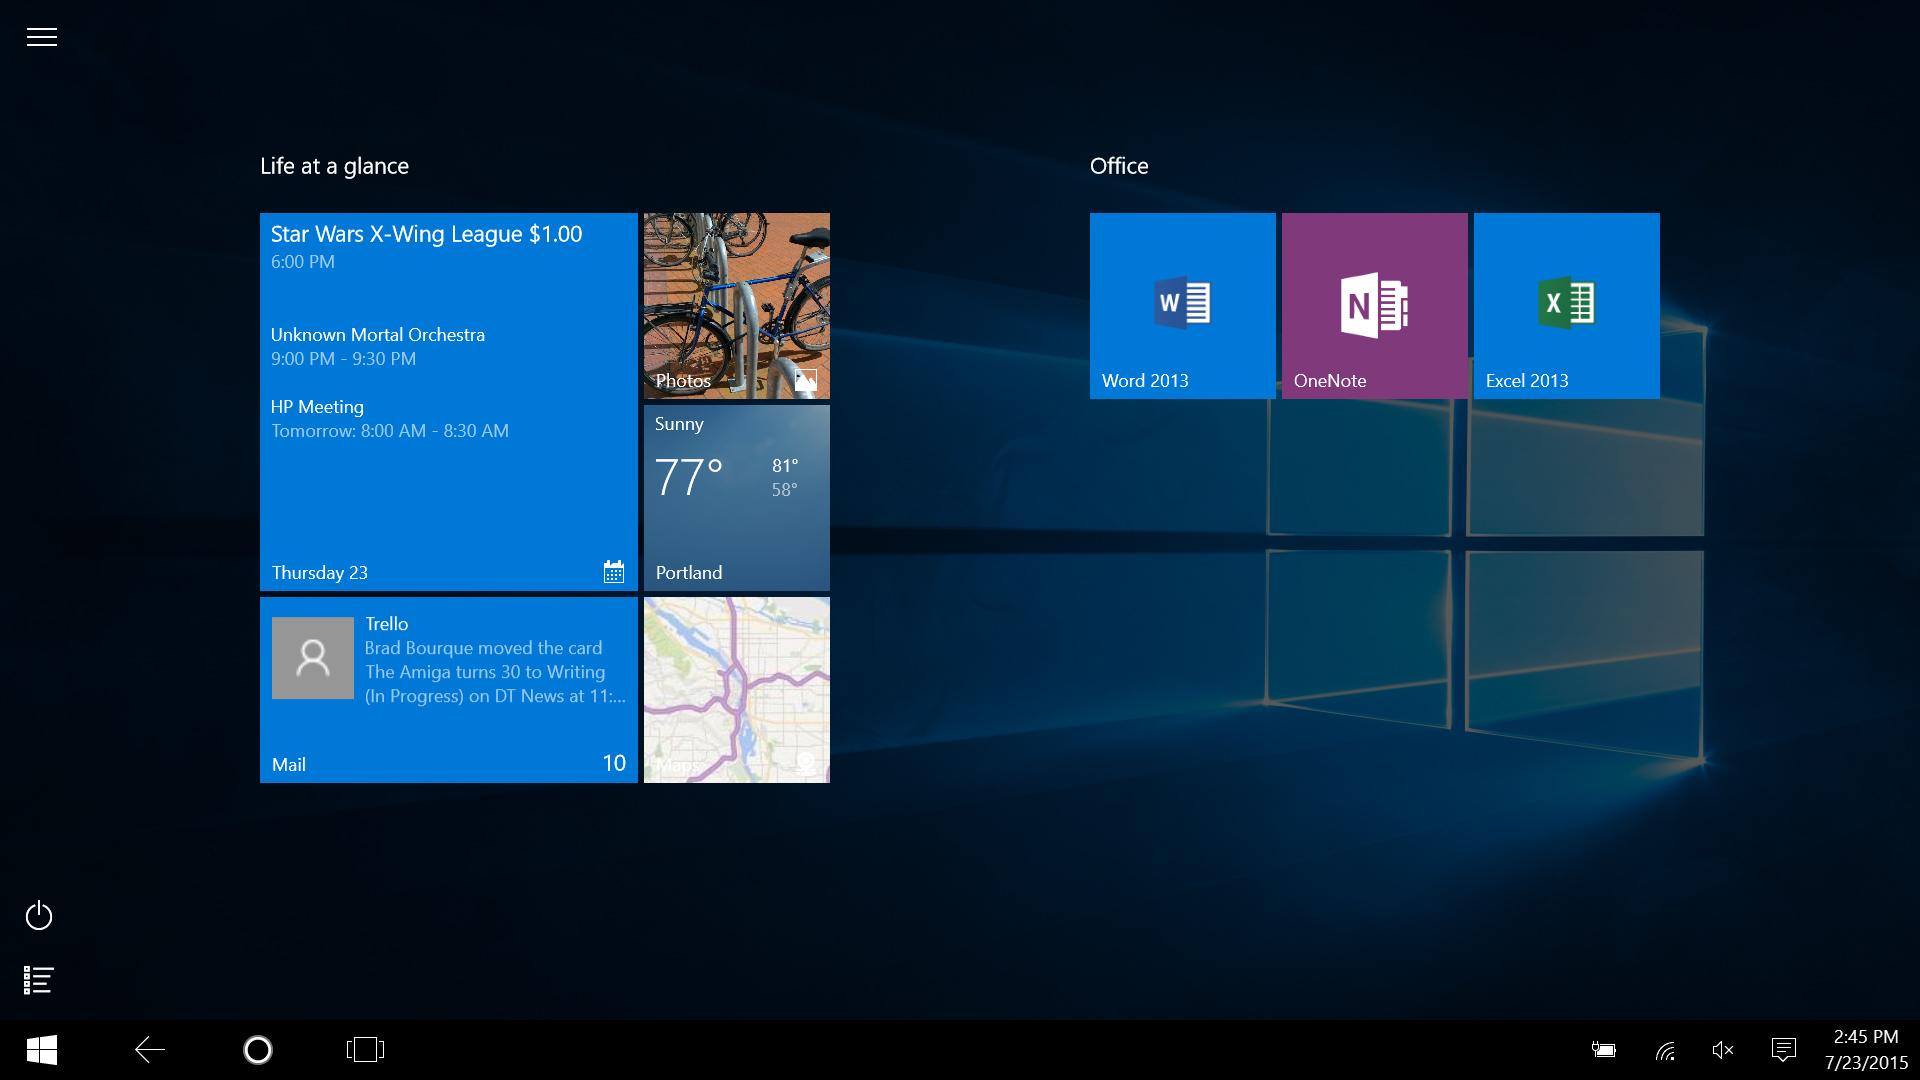Launch the Excel 2013 tile

coord(1567,306)
